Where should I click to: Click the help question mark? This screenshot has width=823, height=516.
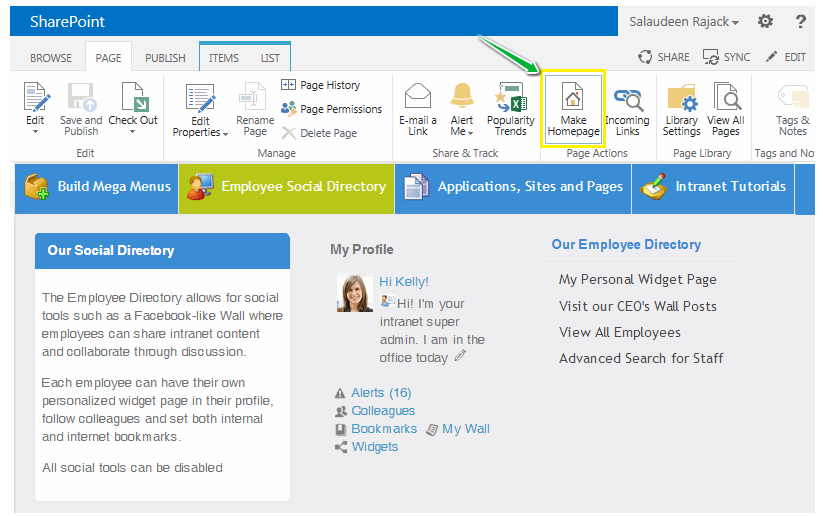(800, 22)
